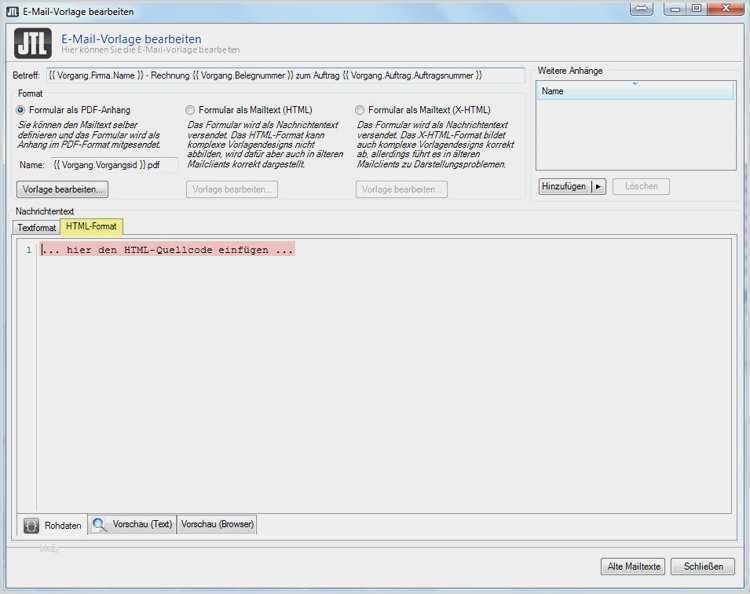Click the Schließen button
This screenshot has width=750, height=594.
point(703,567)
